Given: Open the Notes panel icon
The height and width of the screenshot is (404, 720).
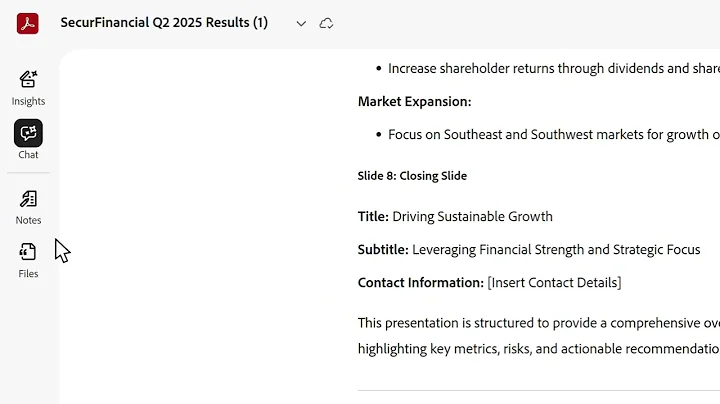Looking at the screenshot, I should coord(28,200).
